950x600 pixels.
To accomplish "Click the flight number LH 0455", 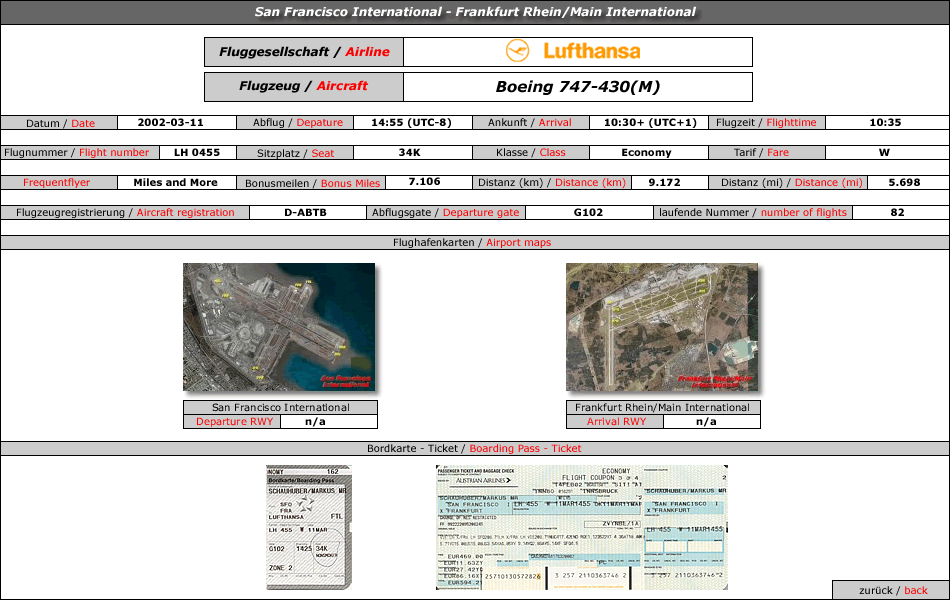I will click(x=197, y=153).
